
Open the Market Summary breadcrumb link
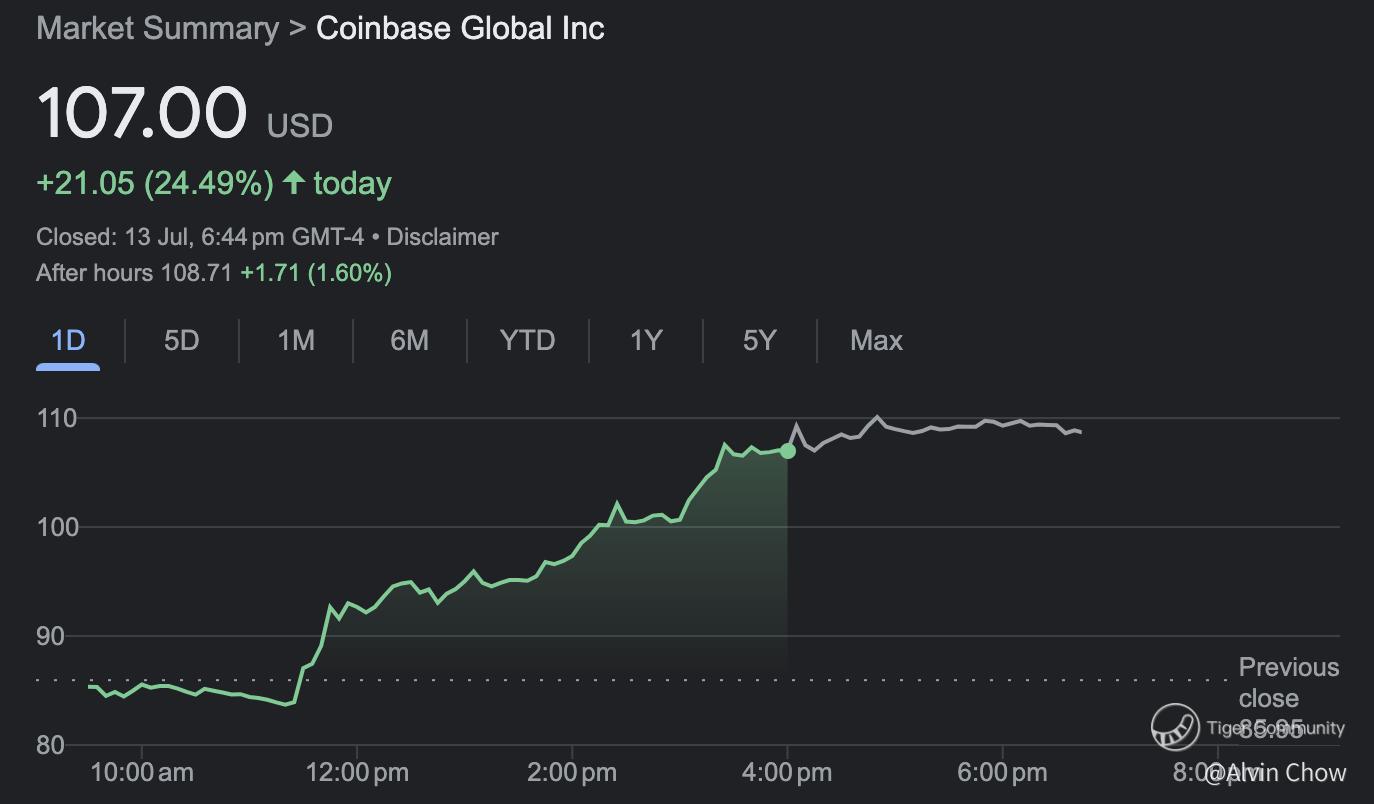tap(157, 28)
